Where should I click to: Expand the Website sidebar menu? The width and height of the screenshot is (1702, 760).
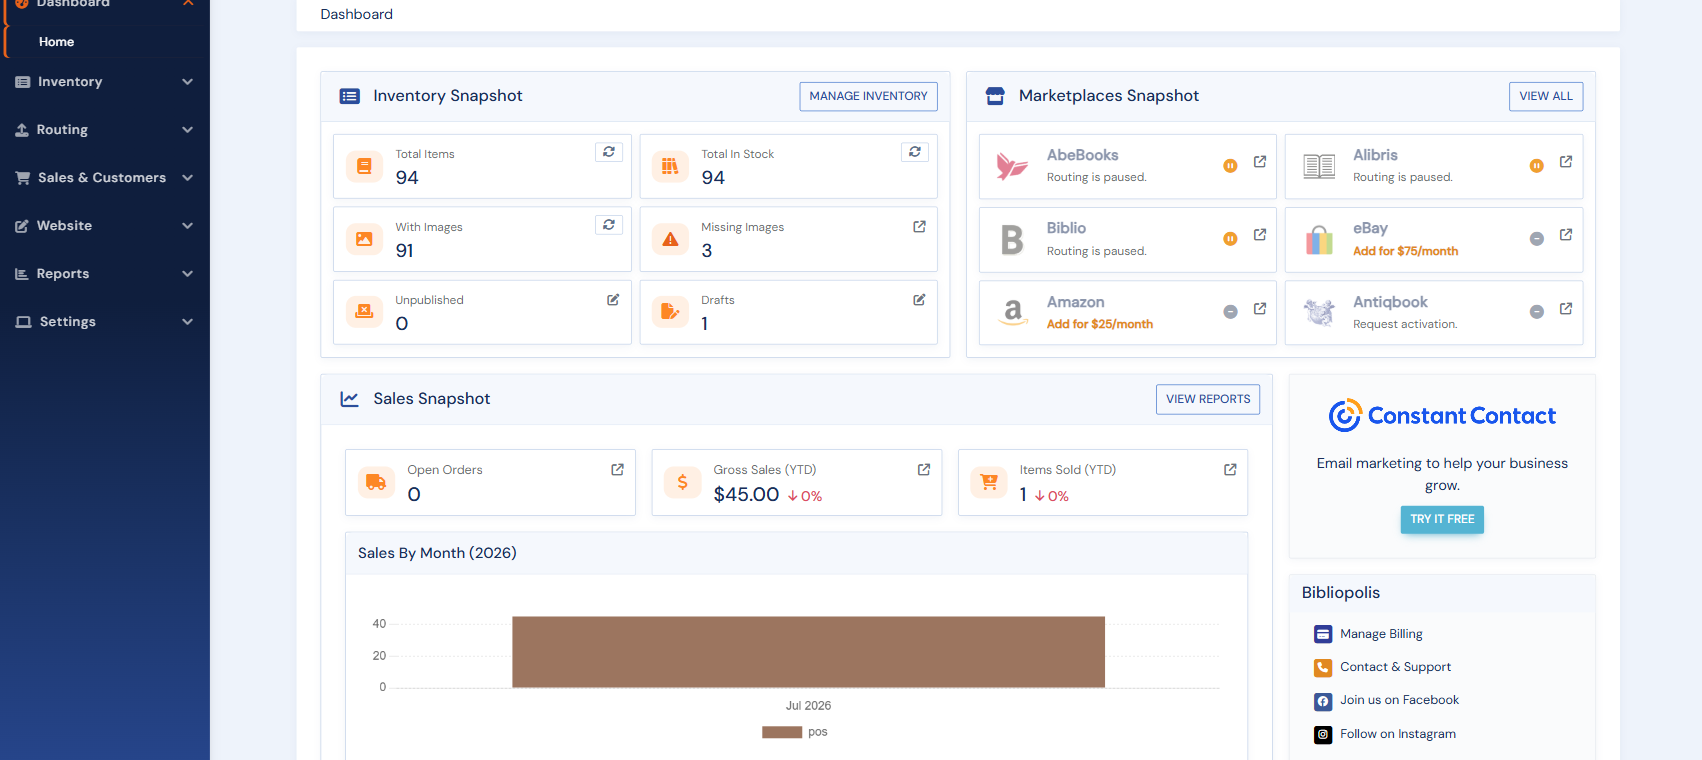[105, 226]
